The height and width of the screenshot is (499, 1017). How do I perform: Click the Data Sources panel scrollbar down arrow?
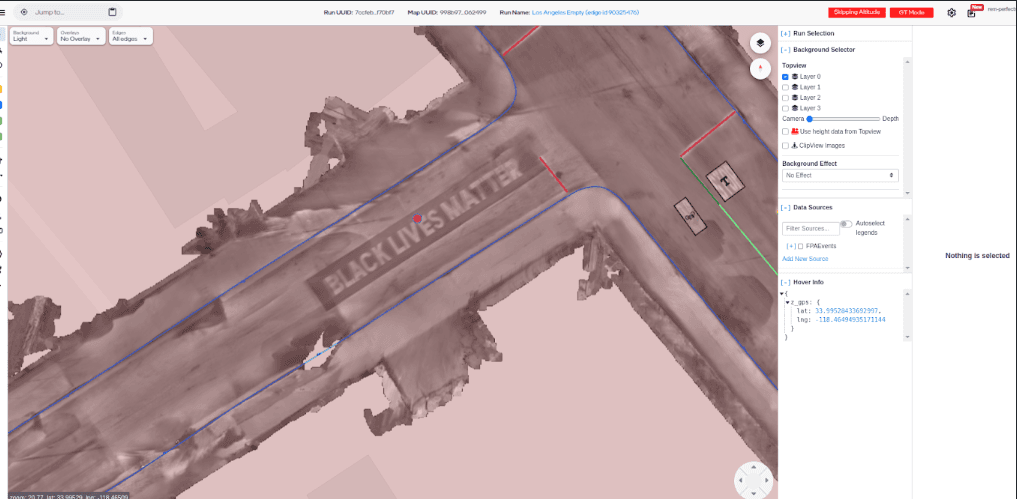[907, 268]
